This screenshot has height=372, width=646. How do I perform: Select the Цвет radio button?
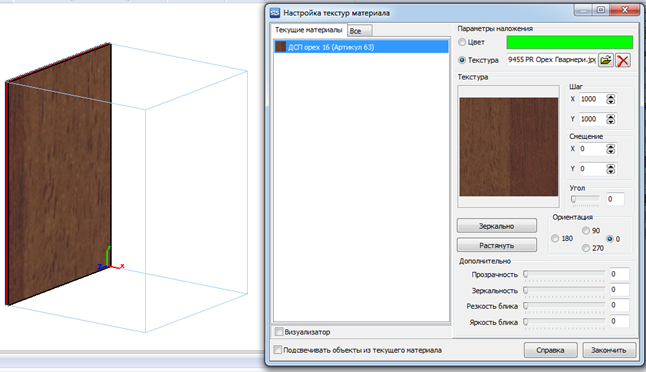(x=462, y=42)
